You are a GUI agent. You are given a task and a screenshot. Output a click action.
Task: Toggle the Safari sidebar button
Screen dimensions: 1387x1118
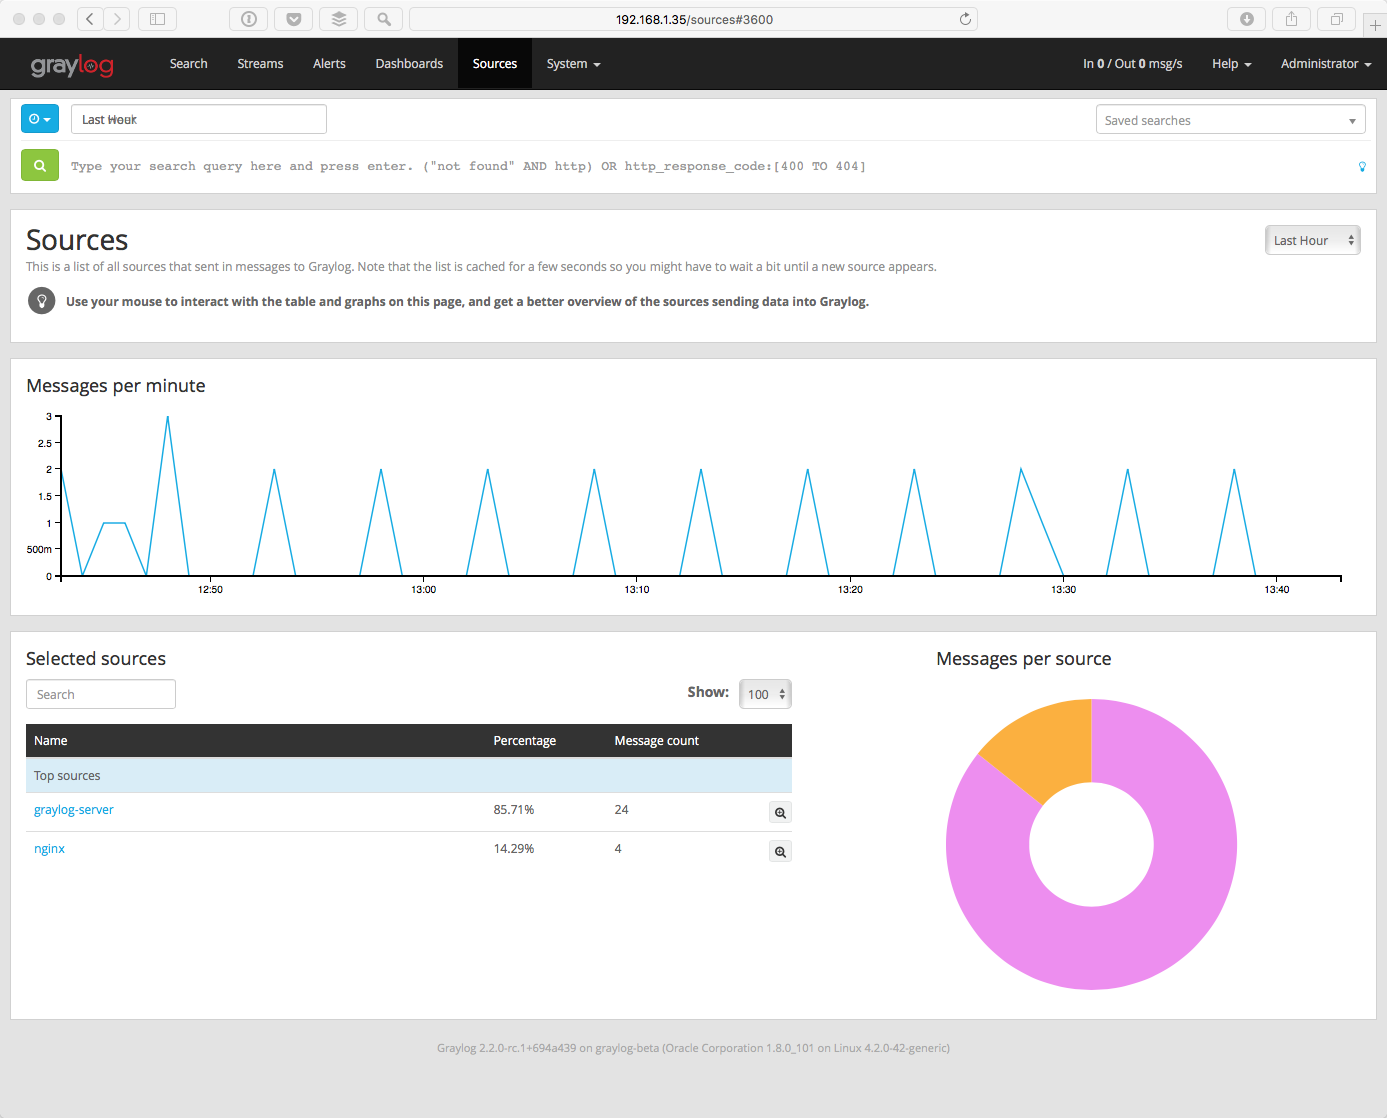(157, 19)
